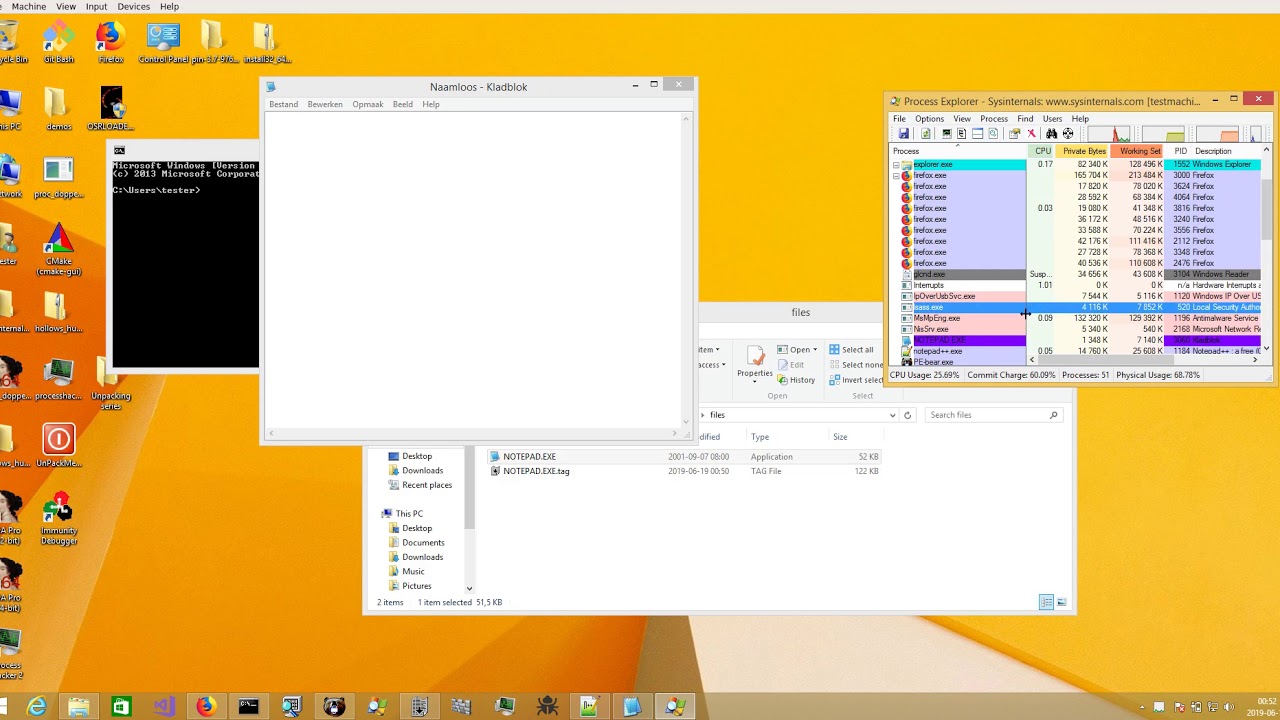The height and width of the screenshot is (720, 1280).
Task: Click the refresh button beside files address bar
Action: tap(908, 415)
